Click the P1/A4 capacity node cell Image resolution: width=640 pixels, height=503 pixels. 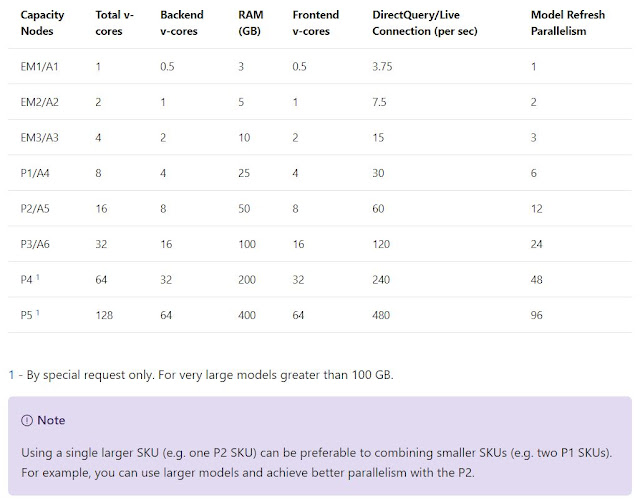(x=35, y=173)
